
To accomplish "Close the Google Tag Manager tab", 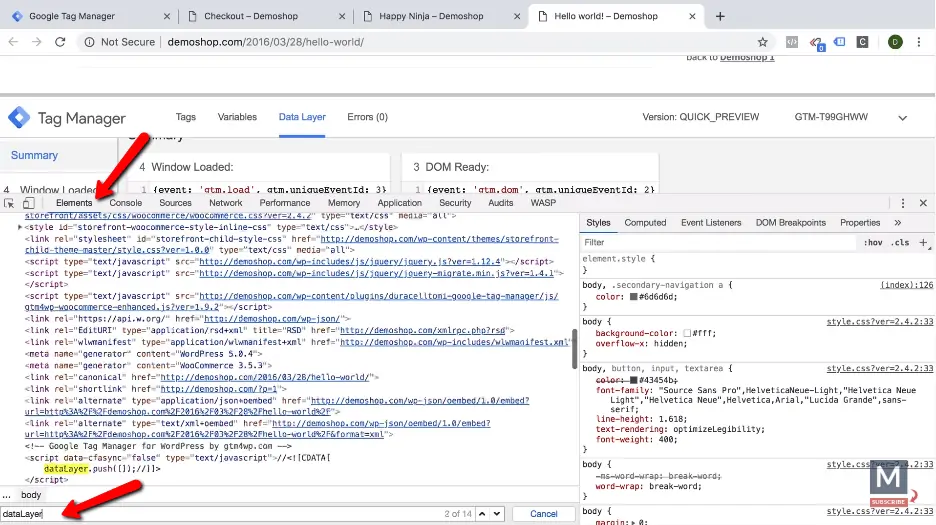I will point(167,16).
